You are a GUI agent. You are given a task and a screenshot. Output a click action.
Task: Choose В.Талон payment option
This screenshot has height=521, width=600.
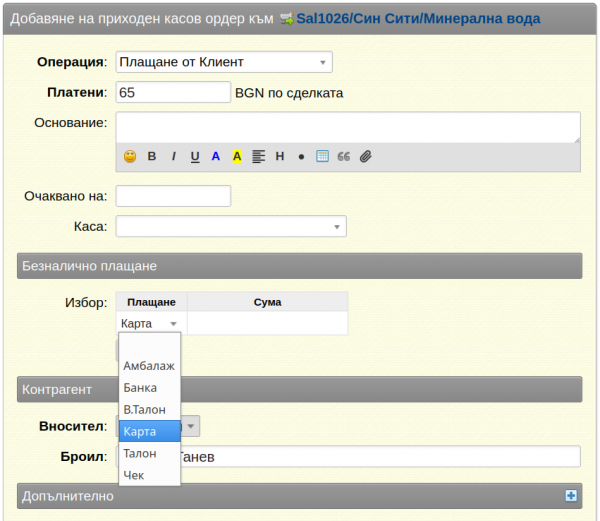(150, 410)
